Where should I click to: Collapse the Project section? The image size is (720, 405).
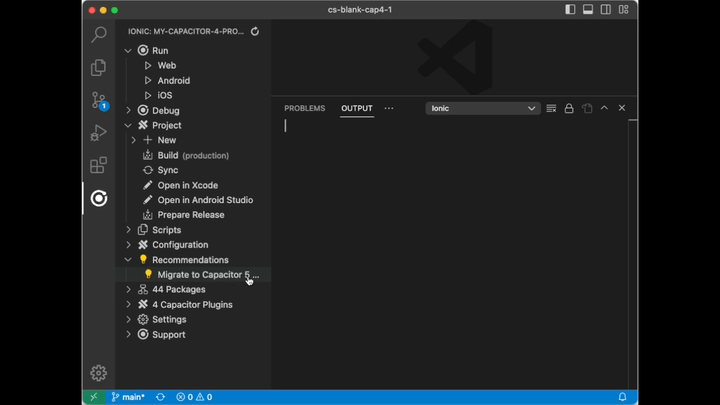pyautogui.click(x=128, y=125)
